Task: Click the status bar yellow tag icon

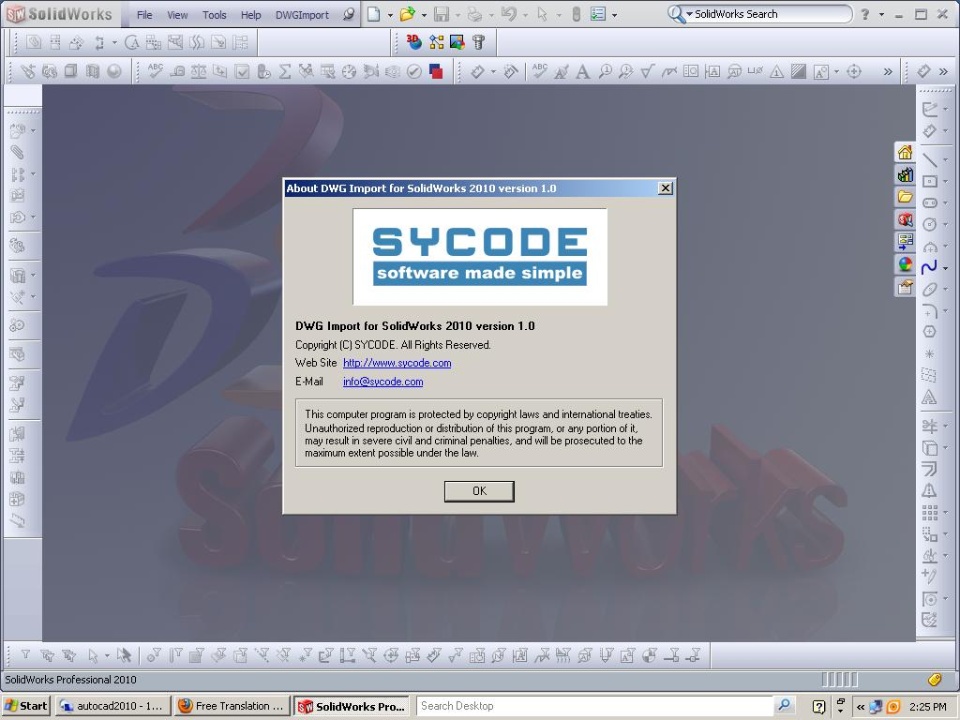Action: 934,679
